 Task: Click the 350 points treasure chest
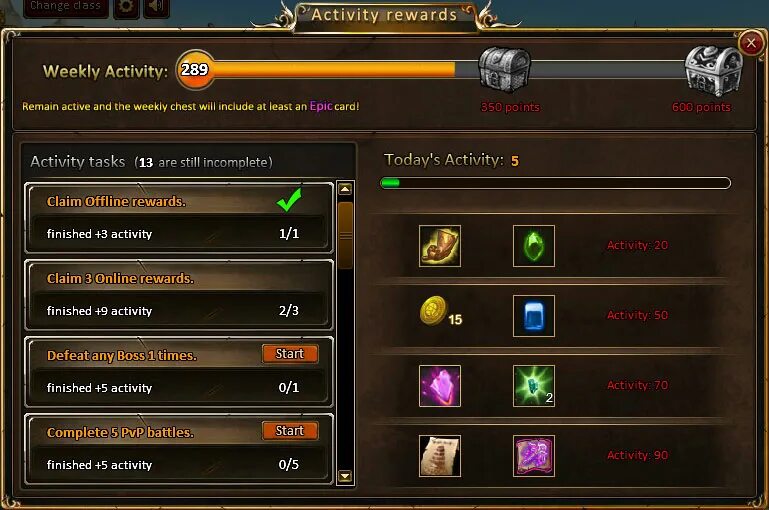coord(505,70)
